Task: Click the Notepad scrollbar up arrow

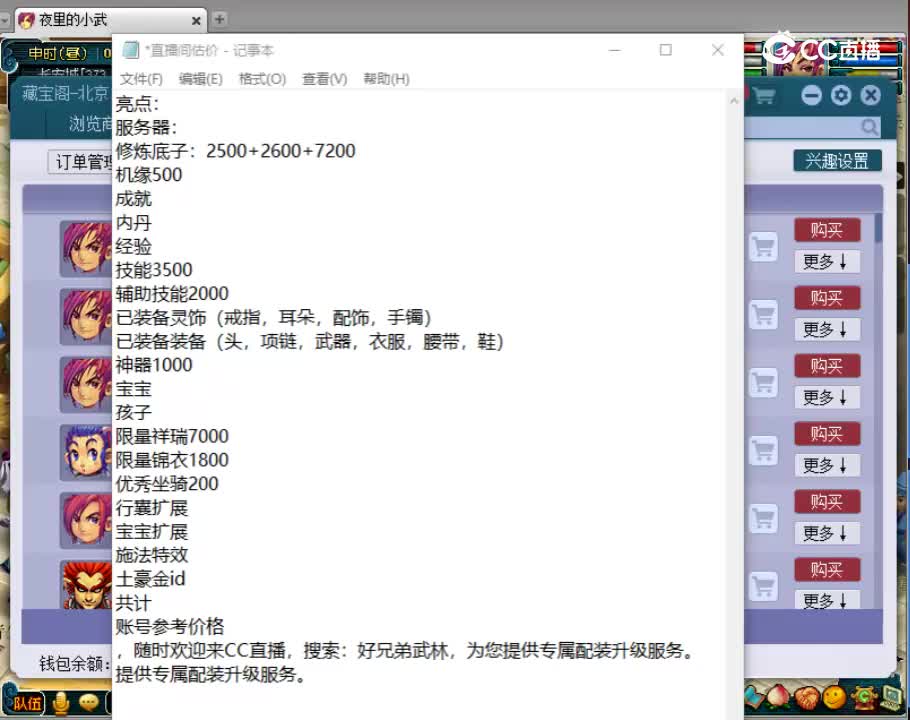Action: click(x=734, y=101)
